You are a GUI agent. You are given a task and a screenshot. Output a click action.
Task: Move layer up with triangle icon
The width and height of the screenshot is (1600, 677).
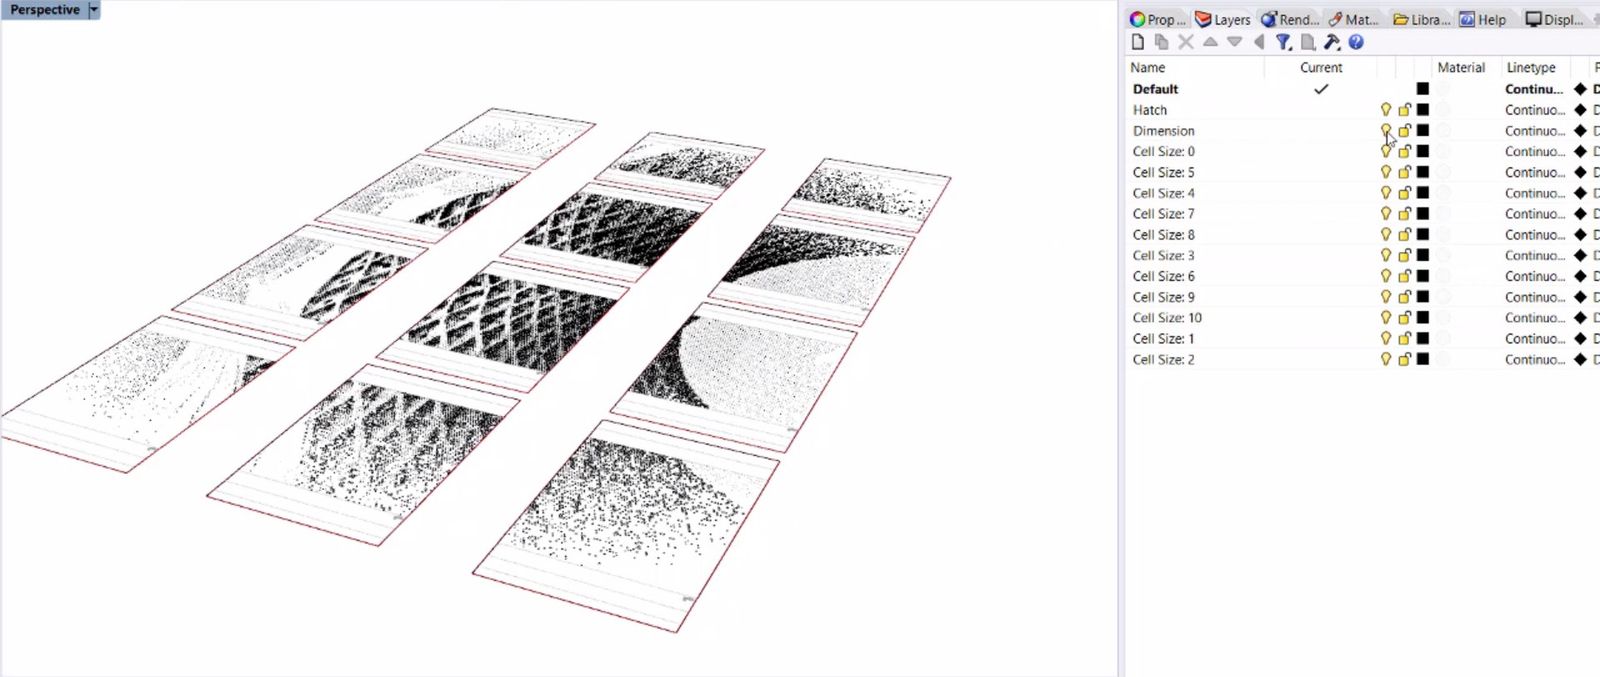(x=1210, y=42)
